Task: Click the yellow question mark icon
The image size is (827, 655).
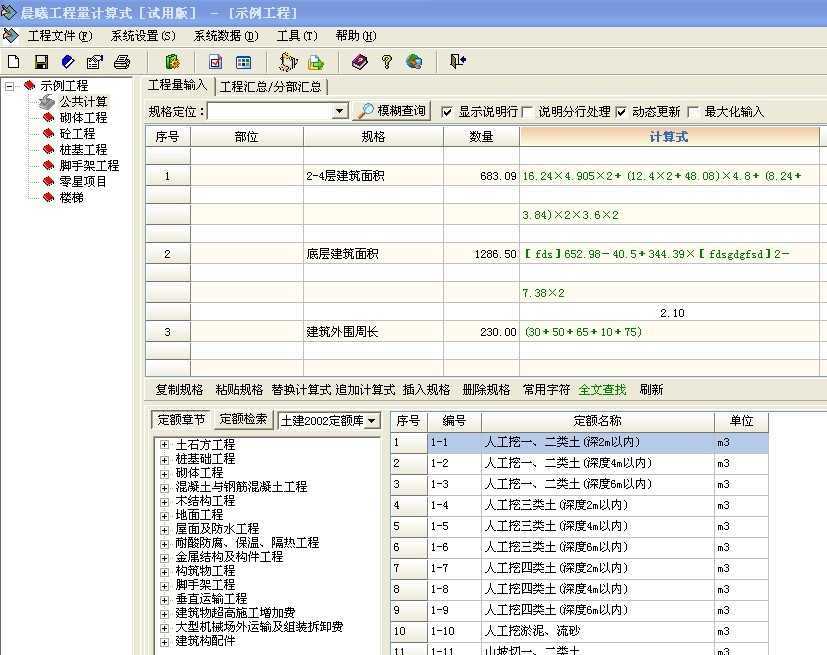Action: click(x=387, y=62)
